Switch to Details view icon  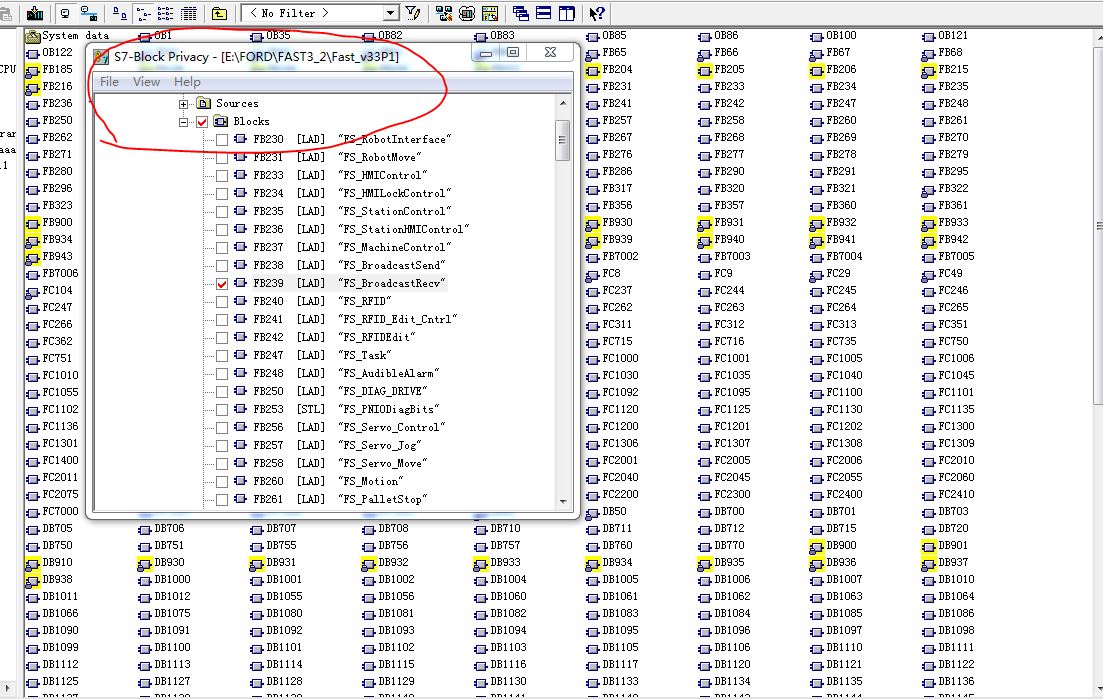189,13
